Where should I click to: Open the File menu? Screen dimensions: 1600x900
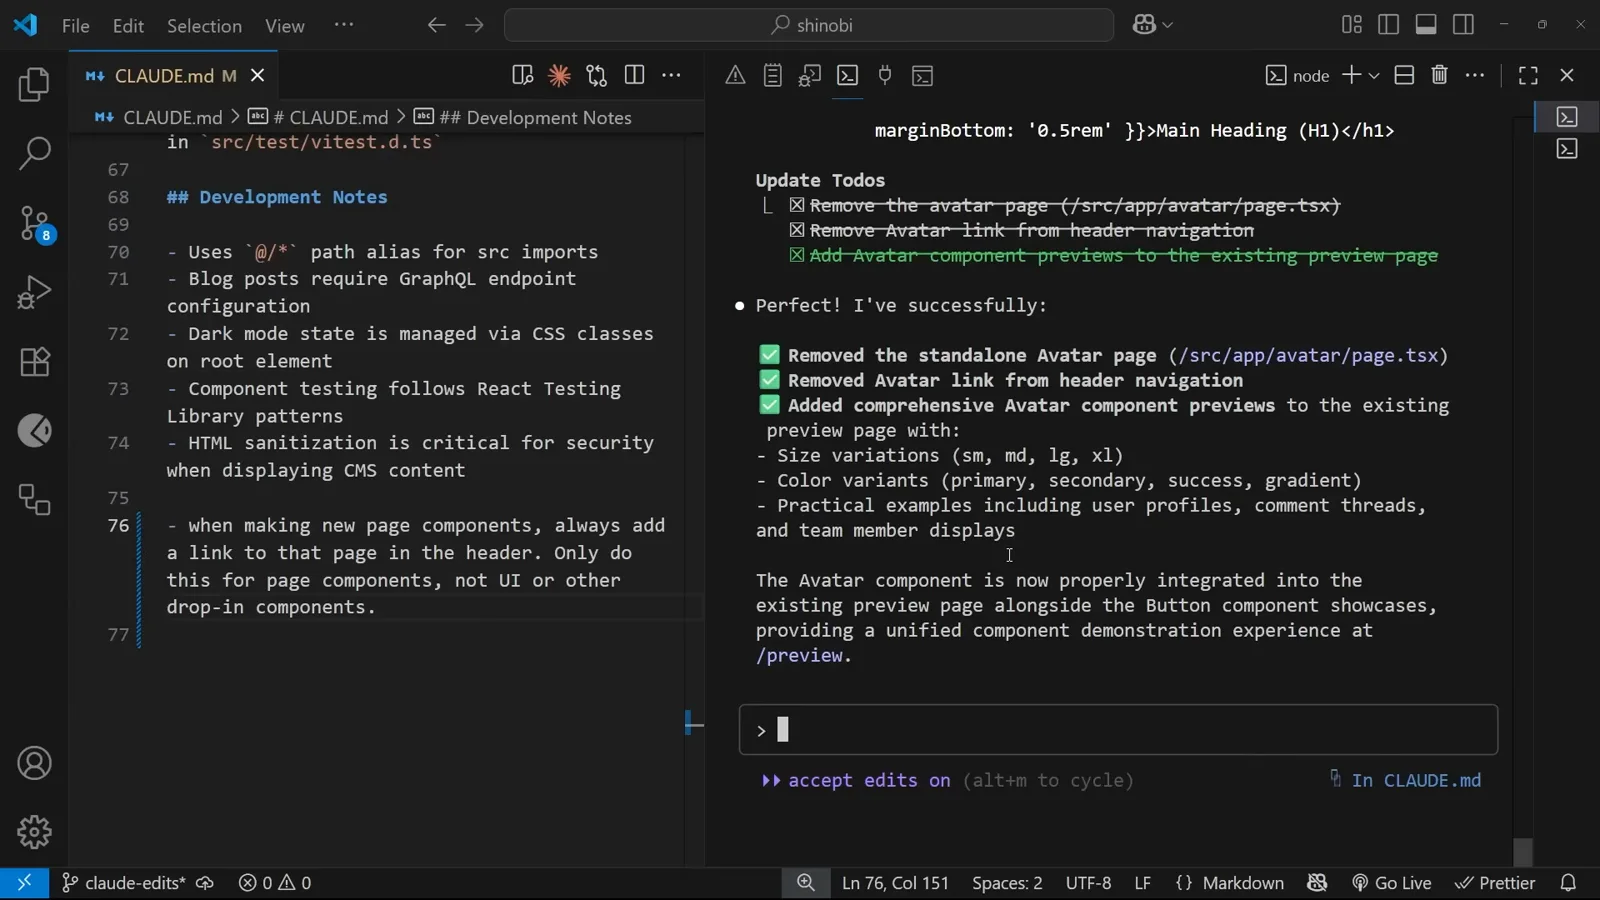pyautogui.click(x=75, y=25)
